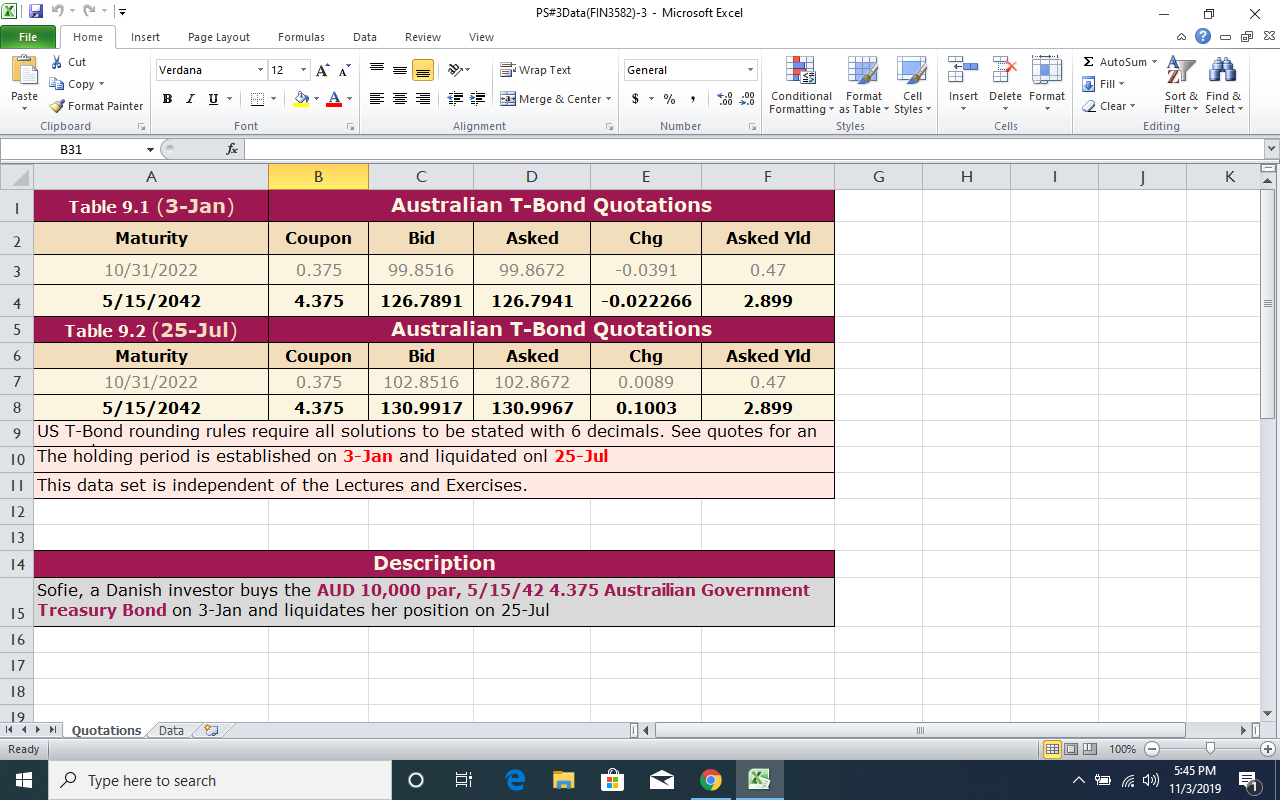This screenshot has width=1280, height=800.
Task: Toggle bold formatting
Action: coord(167,99)
